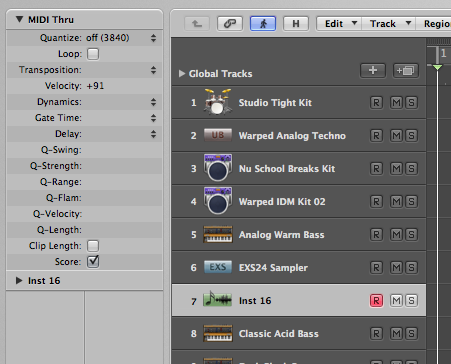Solo the Analog Warm Bass track
Screen dimensions: 451x364
tap(412, 235)
